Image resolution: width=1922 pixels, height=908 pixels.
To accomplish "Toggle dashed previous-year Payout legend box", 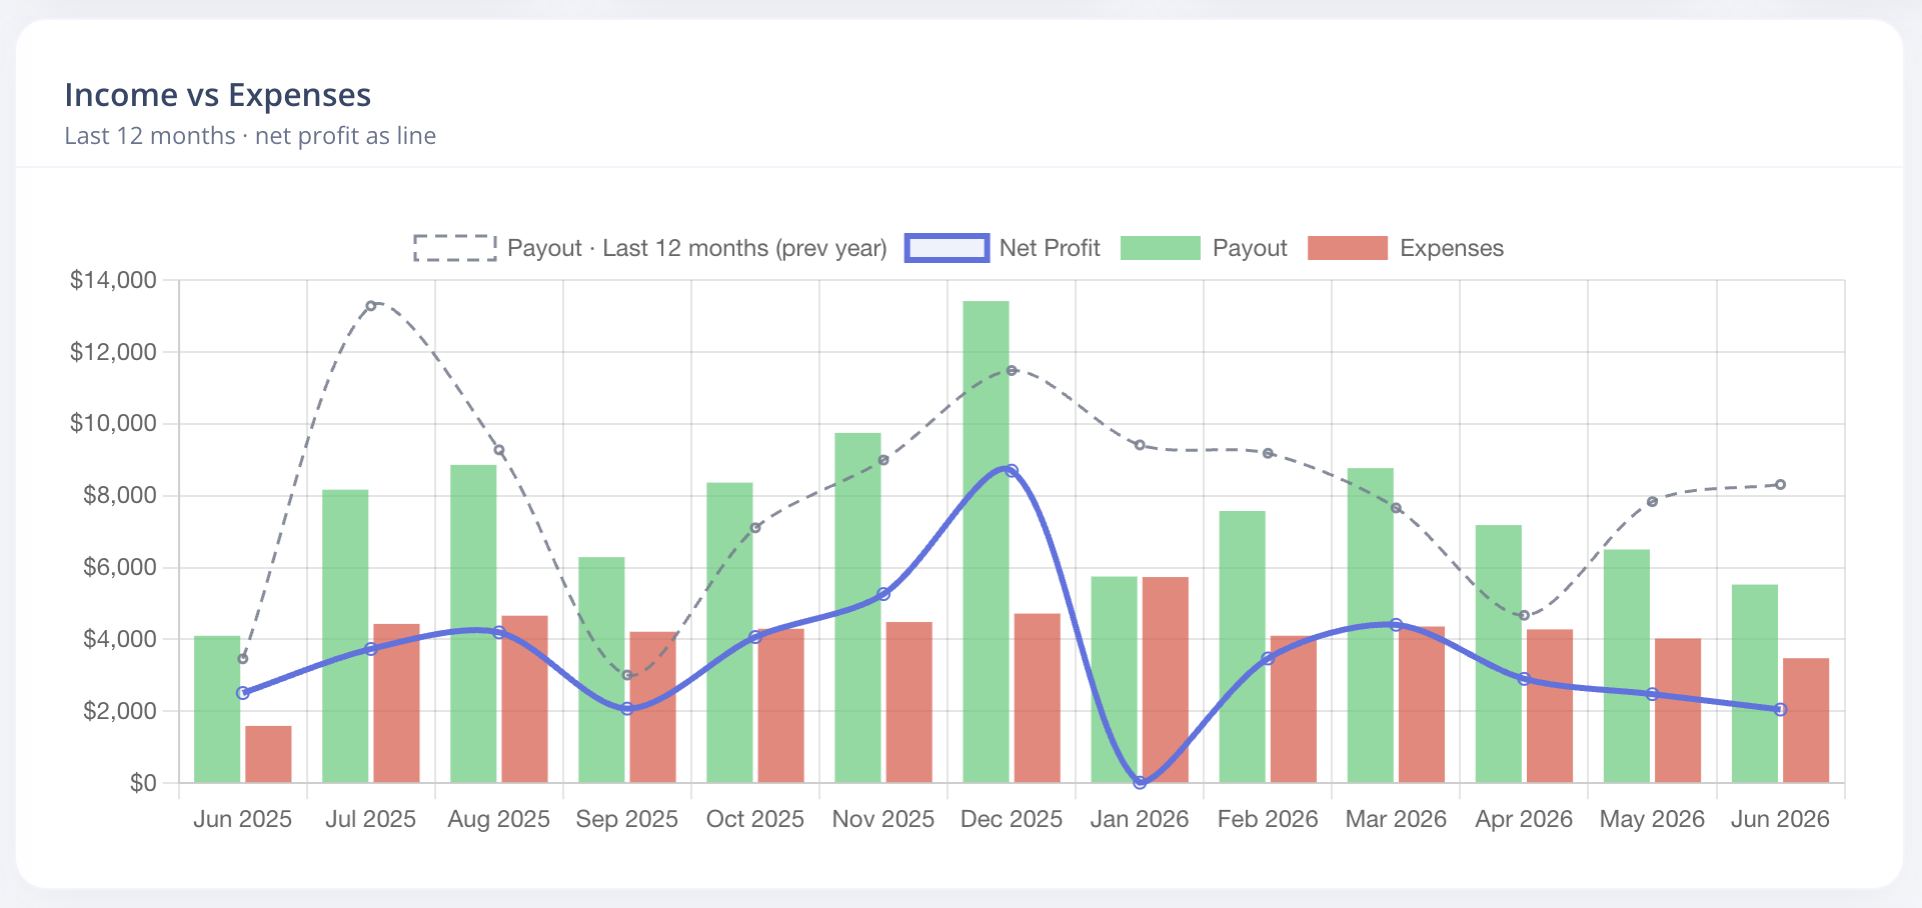I will (455, 248).
